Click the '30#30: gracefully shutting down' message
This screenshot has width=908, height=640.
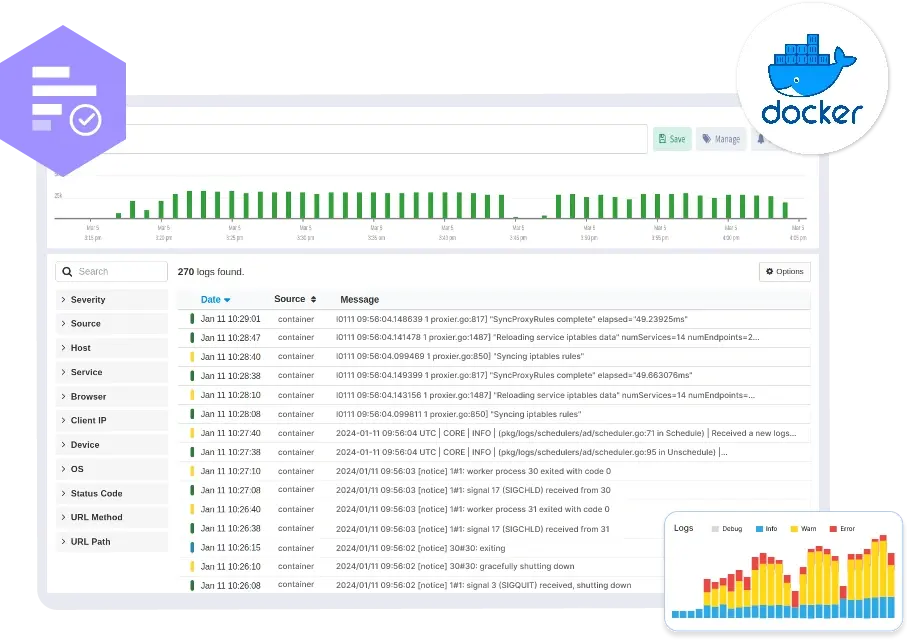pos(455,566)
